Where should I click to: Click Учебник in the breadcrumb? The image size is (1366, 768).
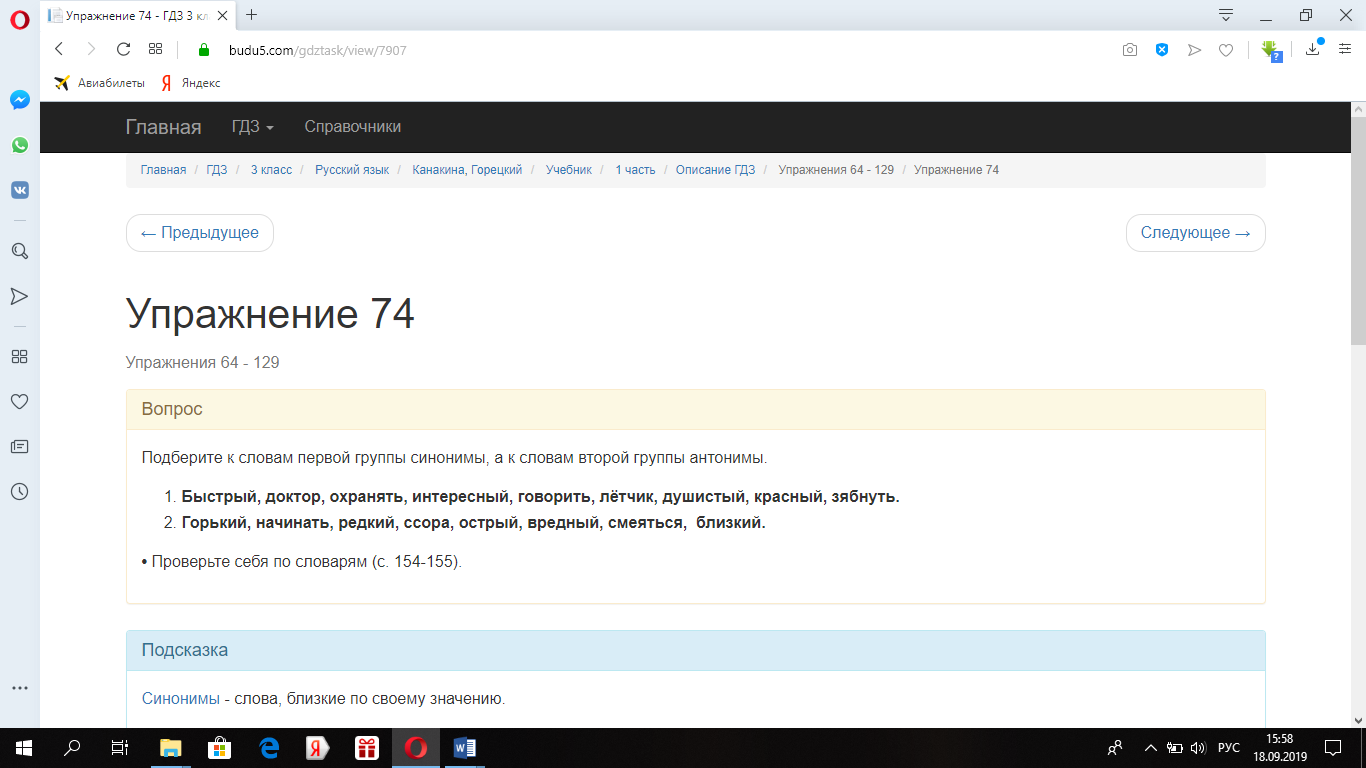click(x=569, y=170)
